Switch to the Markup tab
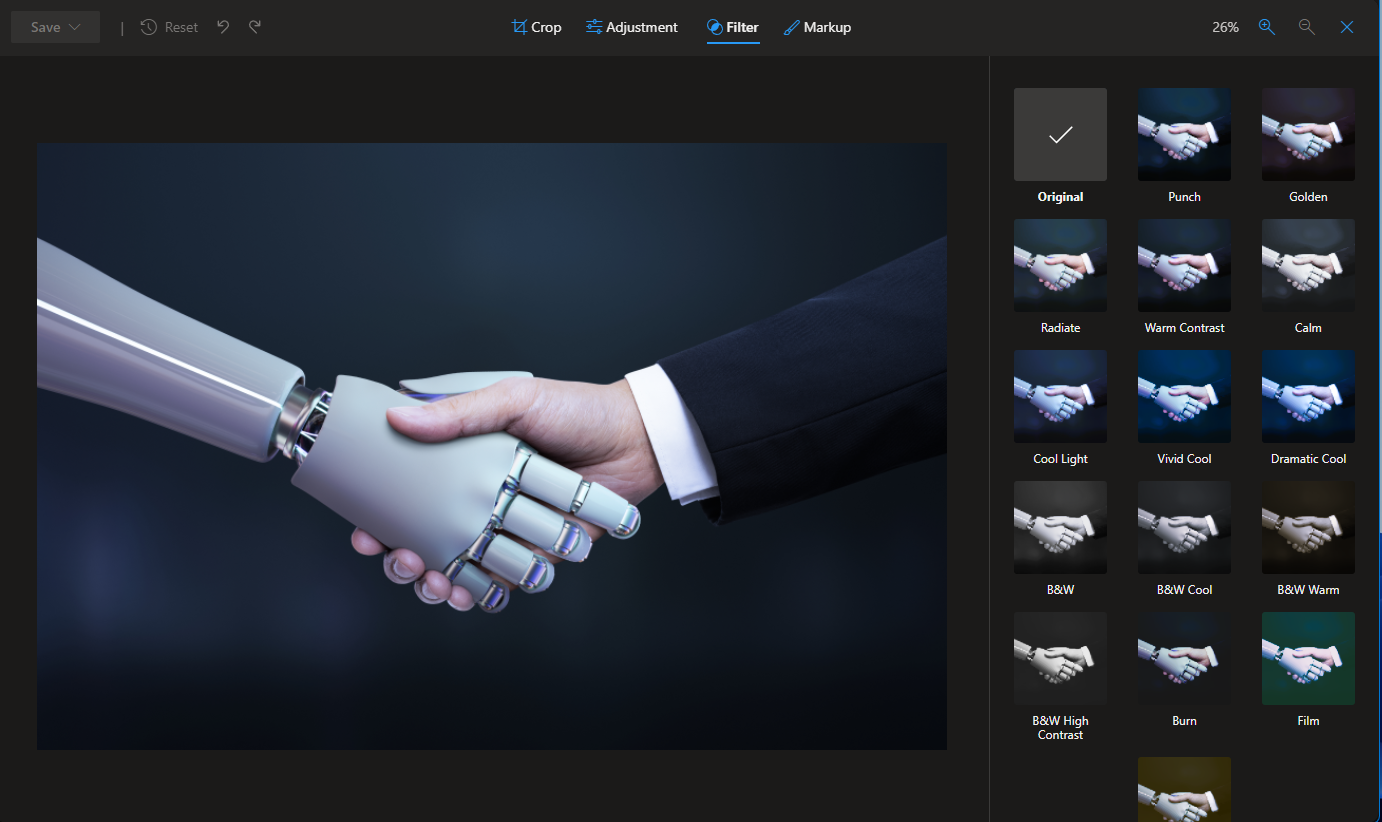1382x822 pixels. (817, 27)
